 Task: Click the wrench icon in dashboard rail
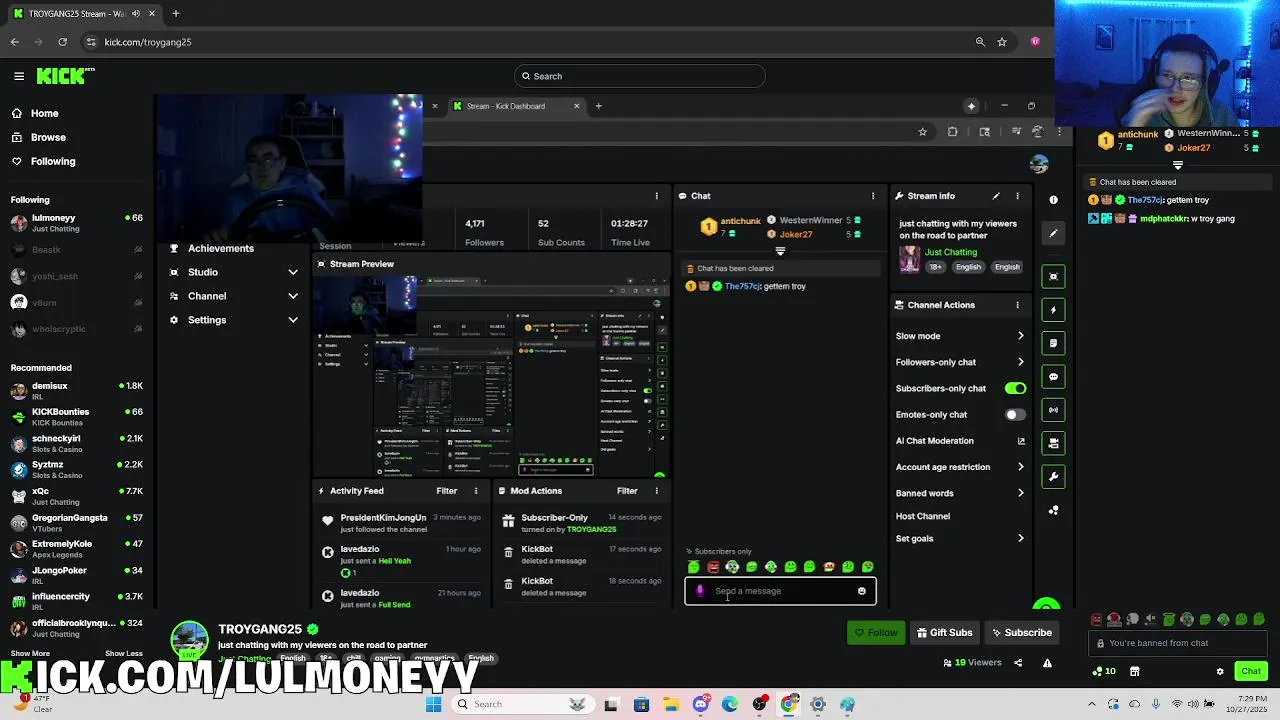click(1053, 477)
